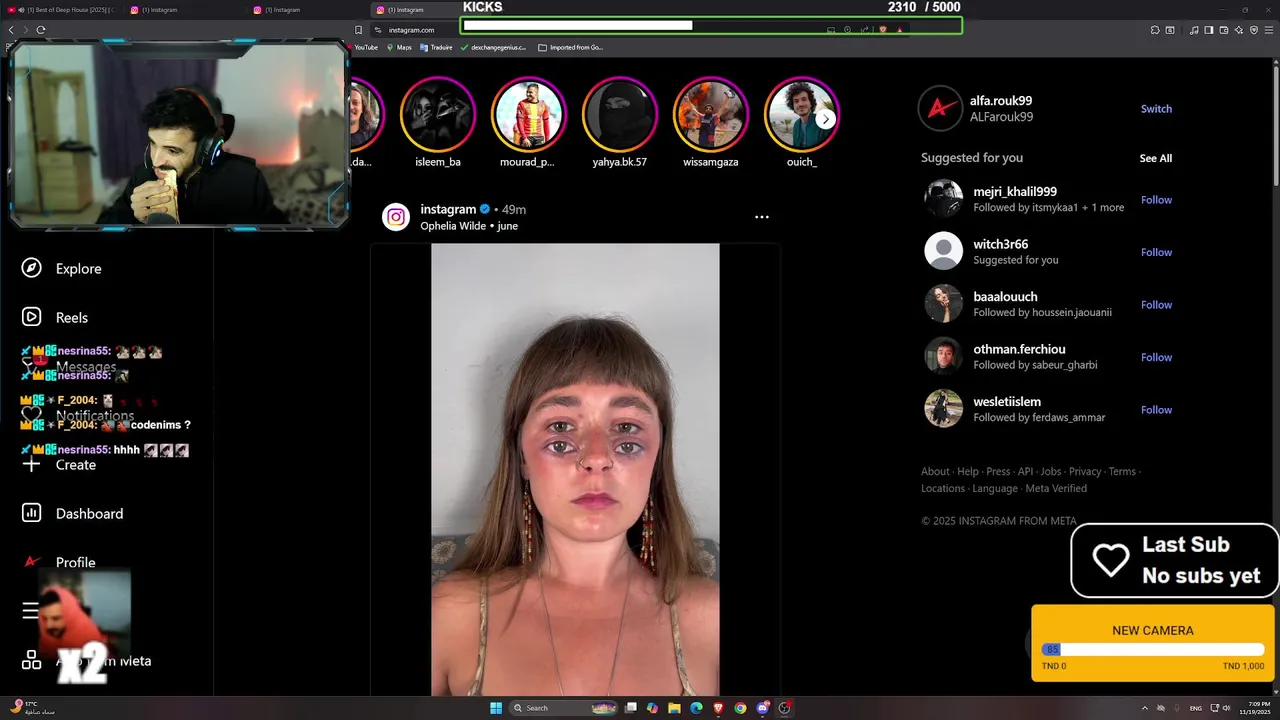1280x720 pixels.
Task: Open the Profile avatar icon in the sidebar
Action: pos(32,562)
